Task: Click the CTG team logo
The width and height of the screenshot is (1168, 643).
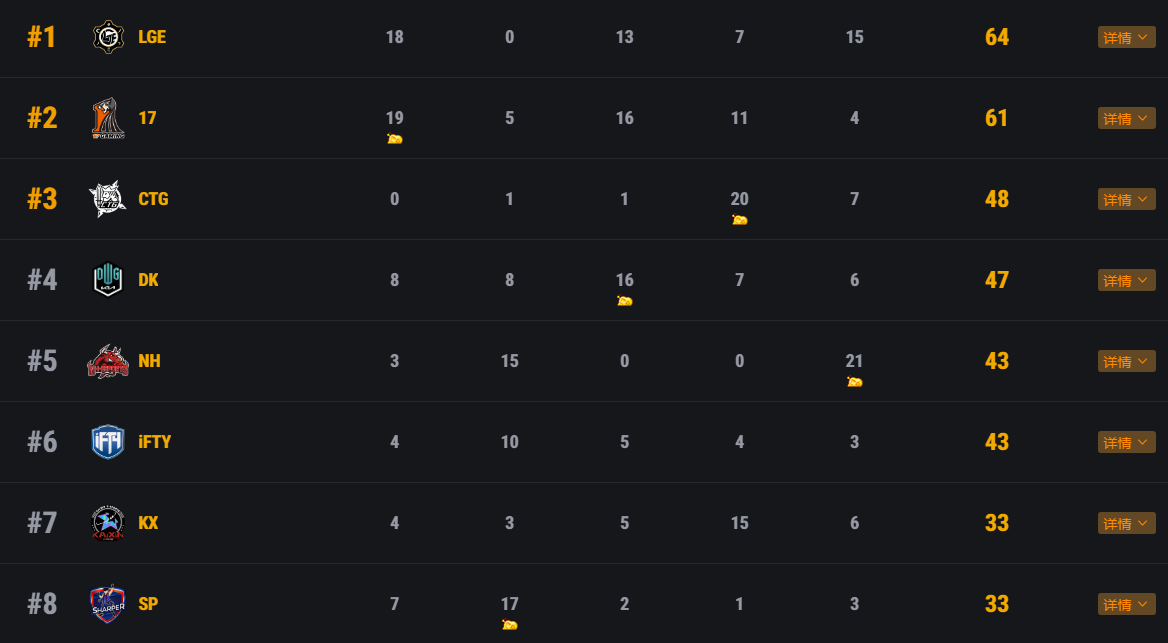Action: 108,199
